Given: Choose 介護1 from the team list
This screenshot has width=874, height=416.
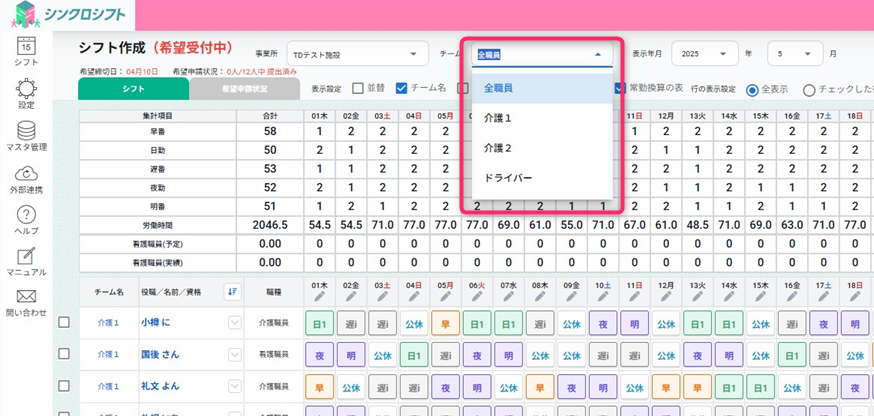Looking at the screenshot, I should [542, 118].
